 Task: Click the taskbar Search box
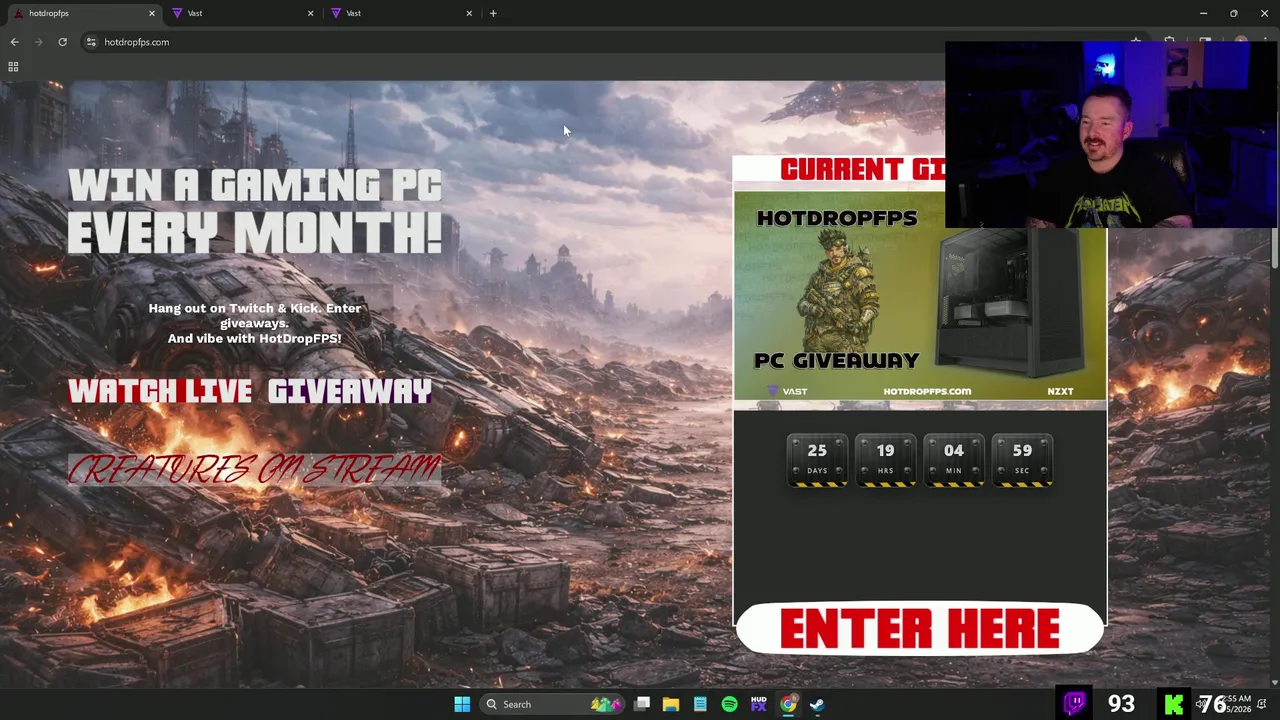tap(550, 704)
